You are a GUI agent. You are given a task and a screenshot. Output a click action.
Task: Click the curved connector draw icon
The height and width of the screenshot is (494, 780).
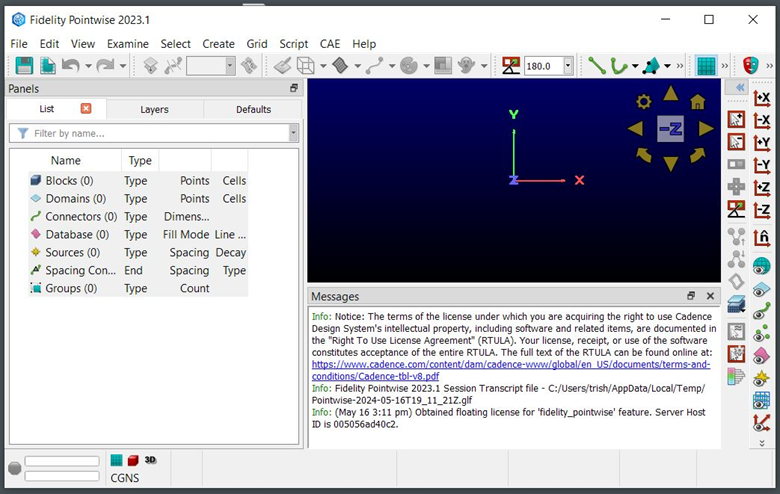coord(375,66)
